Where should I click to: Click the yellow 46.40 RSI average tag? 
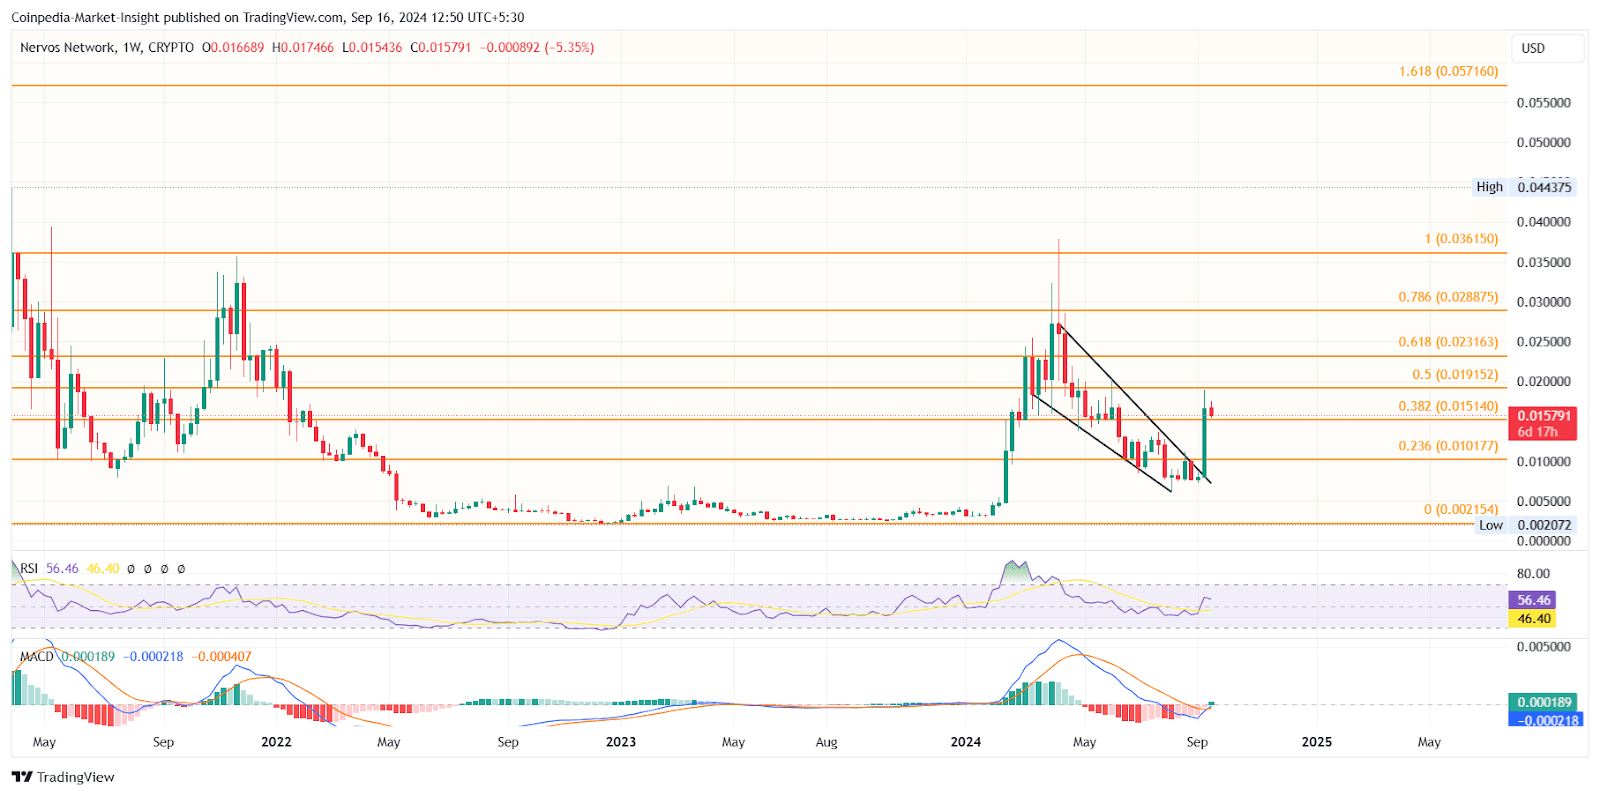[x=1533, y=619]
